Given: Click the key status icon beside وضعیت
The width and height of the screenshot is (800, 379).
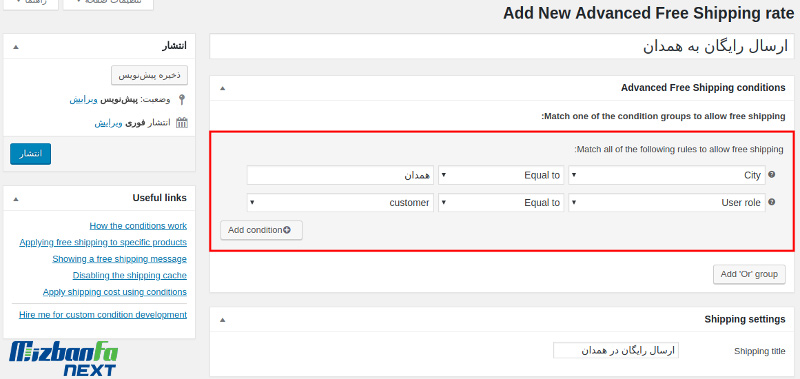Looking at the screenshot, I should [182, 99].
